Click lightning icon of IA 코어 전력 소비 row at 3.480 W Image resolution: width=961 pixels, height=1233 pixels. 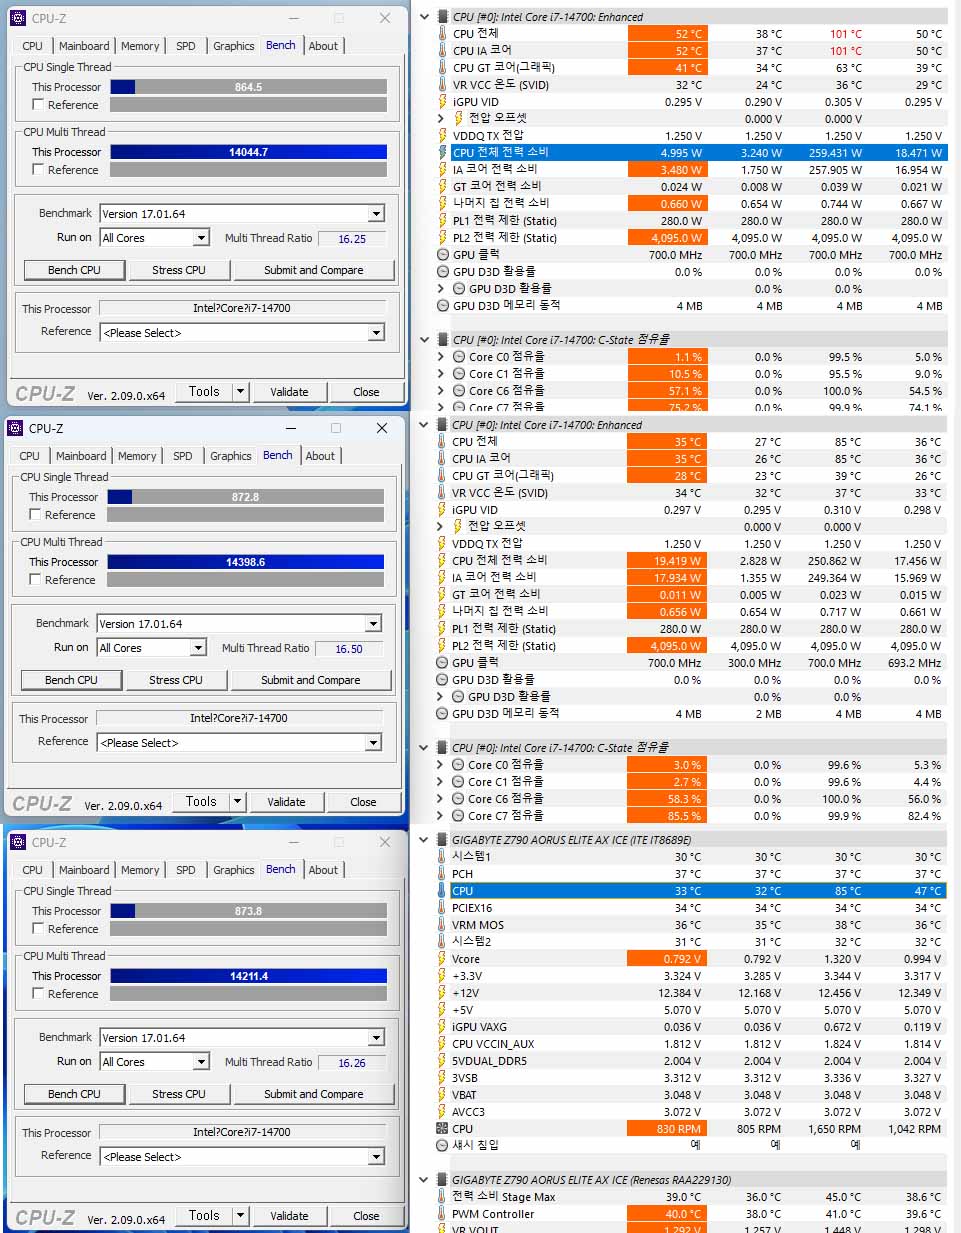(x=443, y=169)
